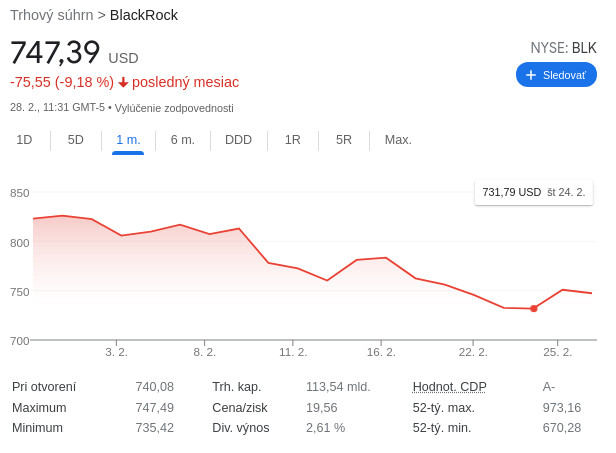
Task: Open the Vylúčenie zodpovednosti disclaimer link
Action: pyautogui.click(x=174, y=108)
